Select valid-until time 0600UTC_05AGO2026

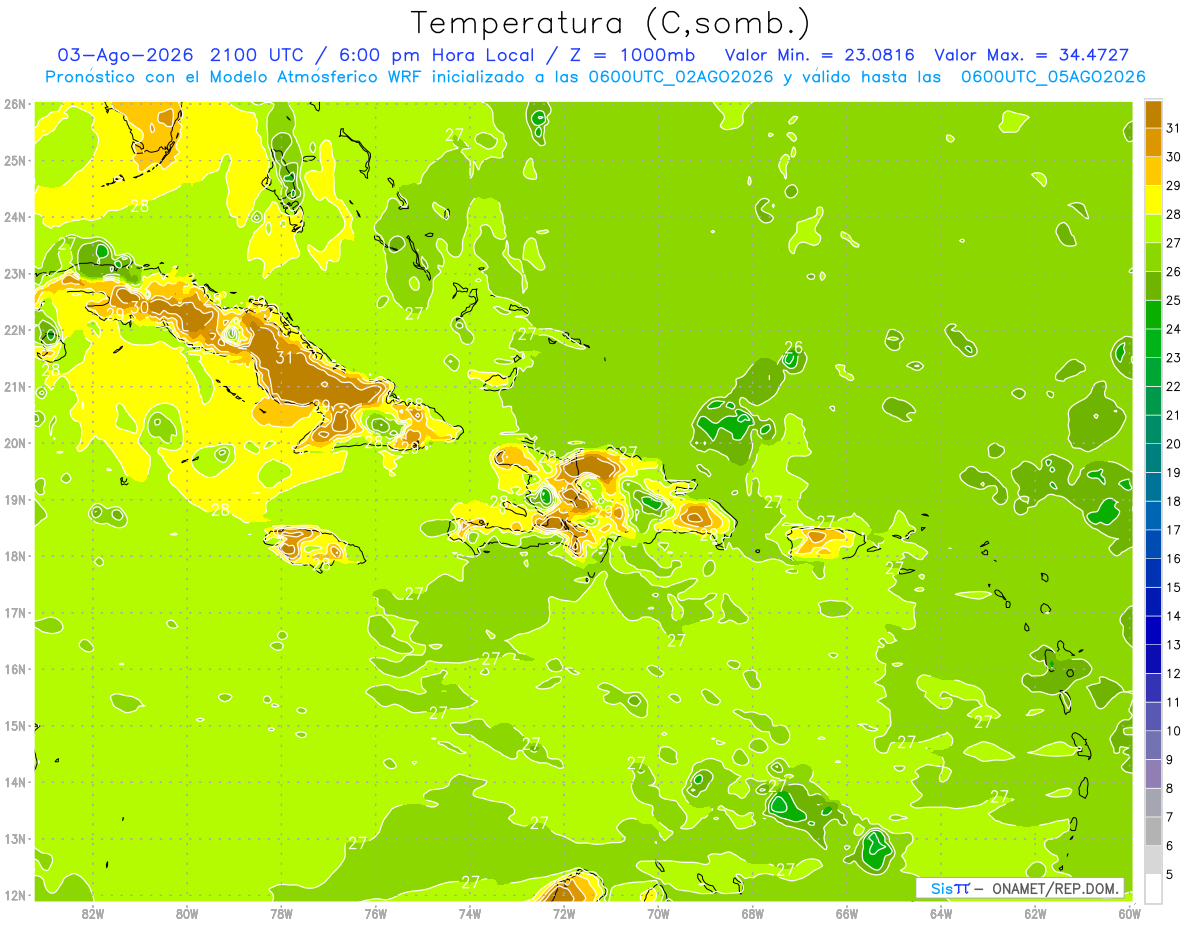(1053, 77)
